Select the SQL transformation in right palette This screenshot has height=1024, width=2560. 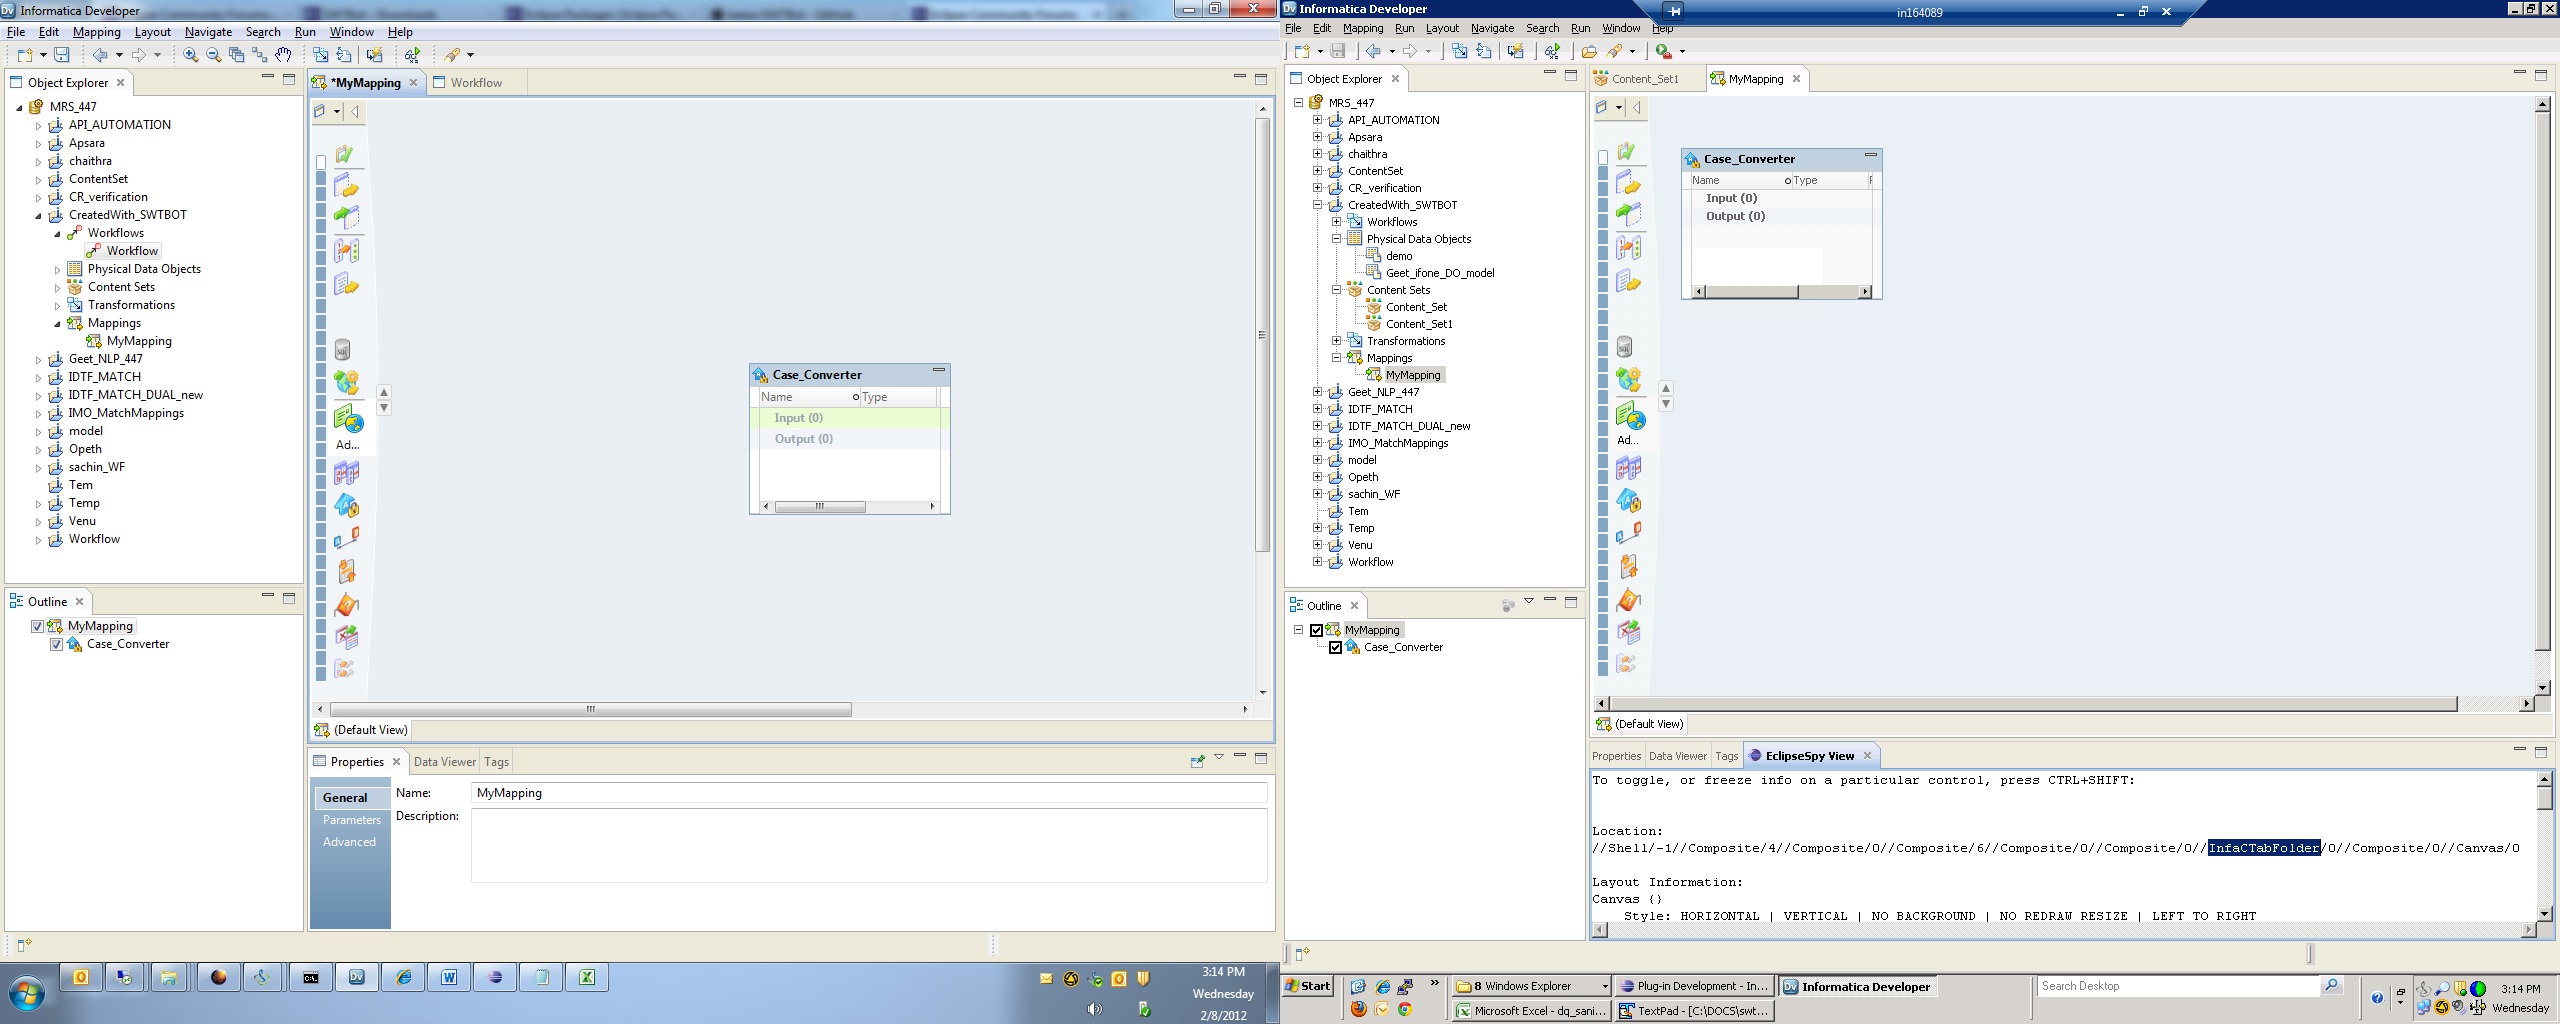coord(1624,346)
